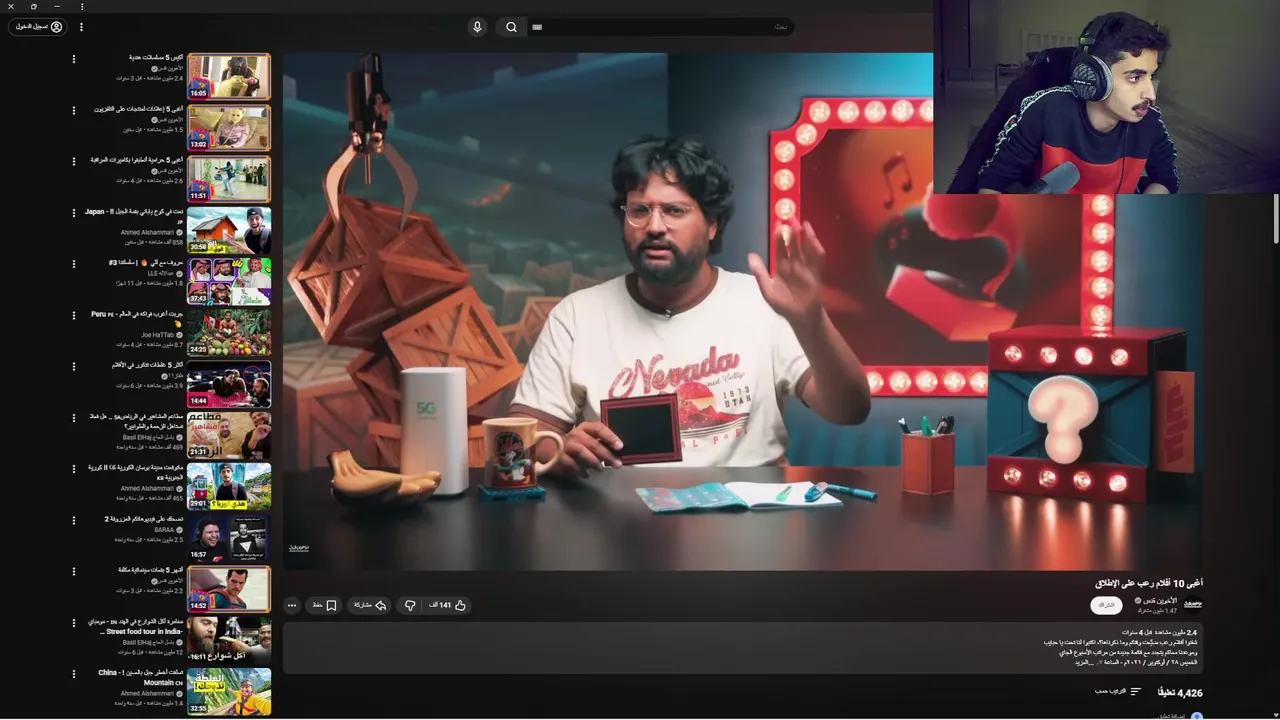Click the white Subscribe button
This screenshot has height=720, width=1280.
pos(1106,605)
